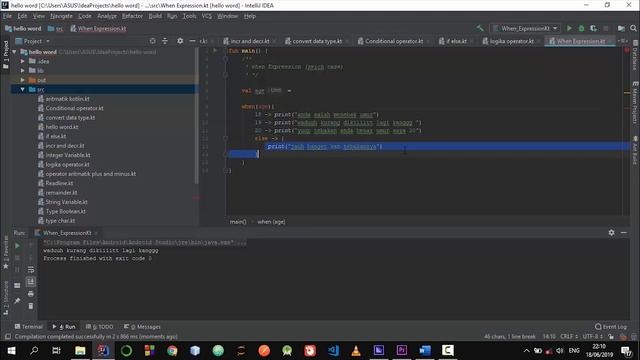Open File Explorer from the taskbar
This screenshot has width=640, height=360.
[80, 351]
